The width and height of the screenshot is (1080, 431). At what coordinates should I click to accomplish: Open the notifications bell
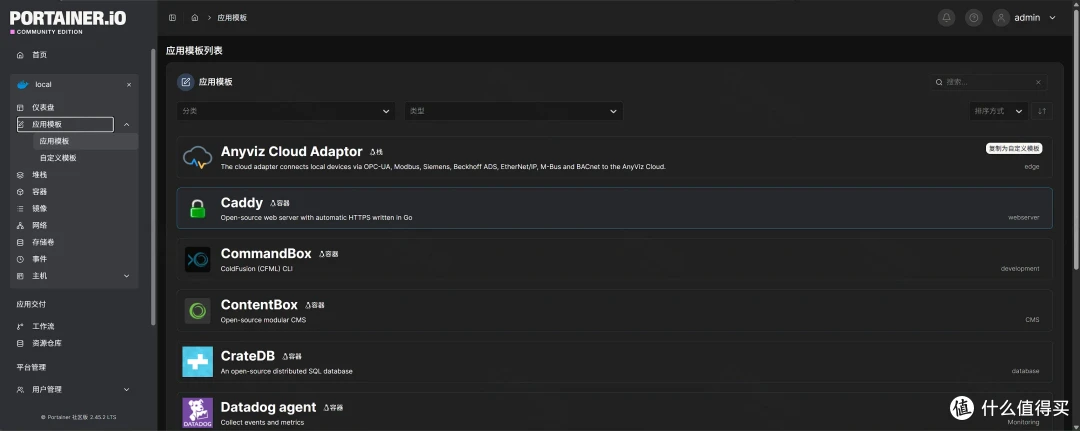coord(946,18)
